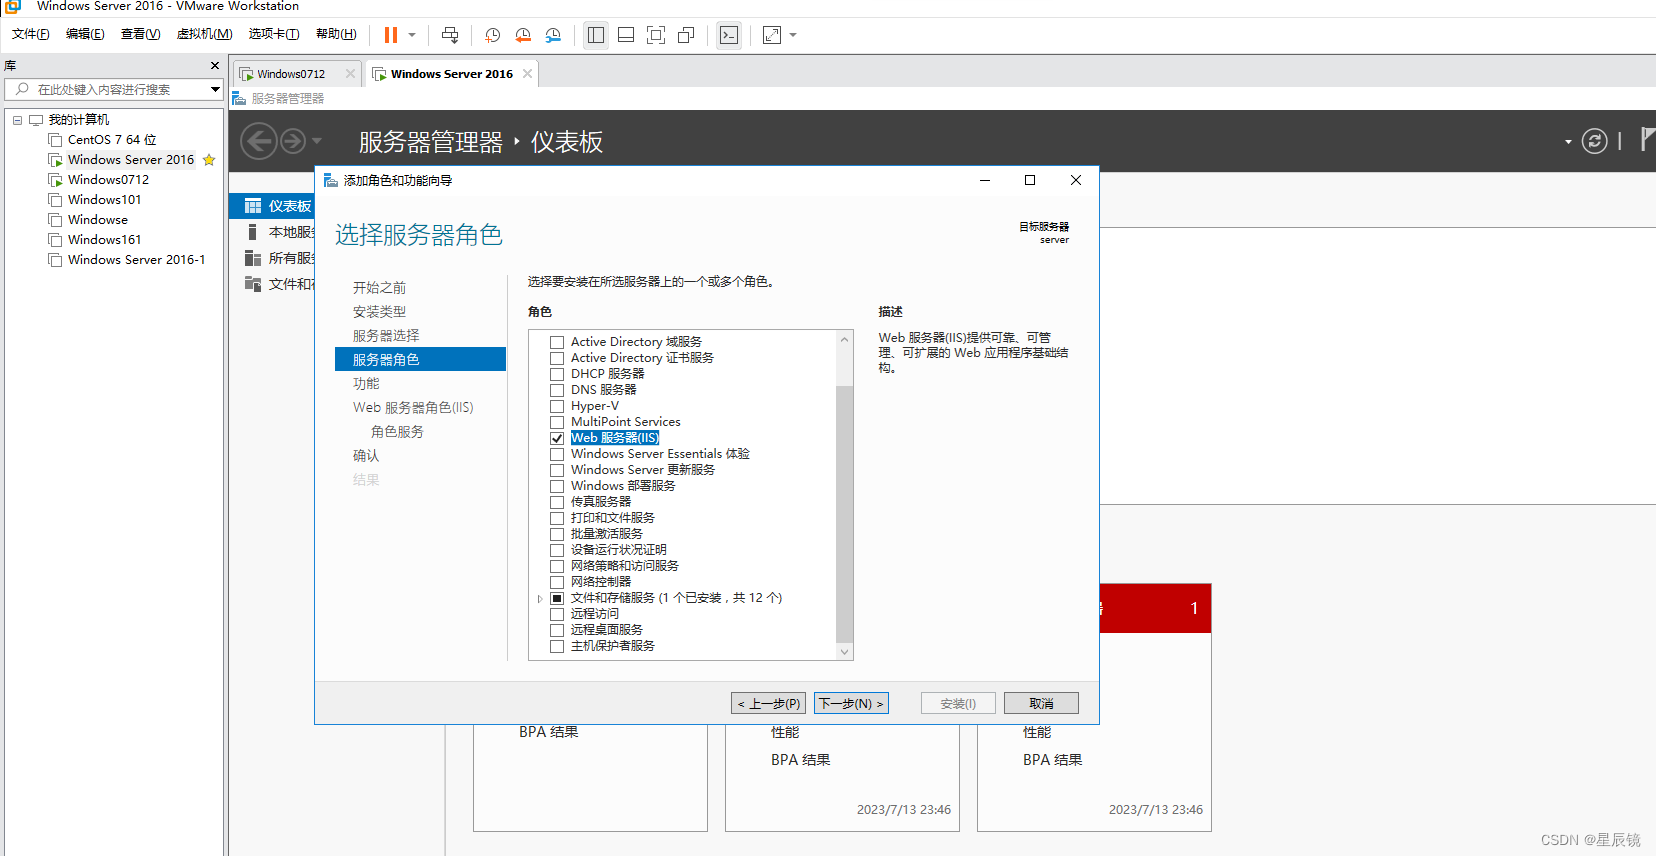Open 仪表板 in the Server Manager sidebar

coord(273,206)
